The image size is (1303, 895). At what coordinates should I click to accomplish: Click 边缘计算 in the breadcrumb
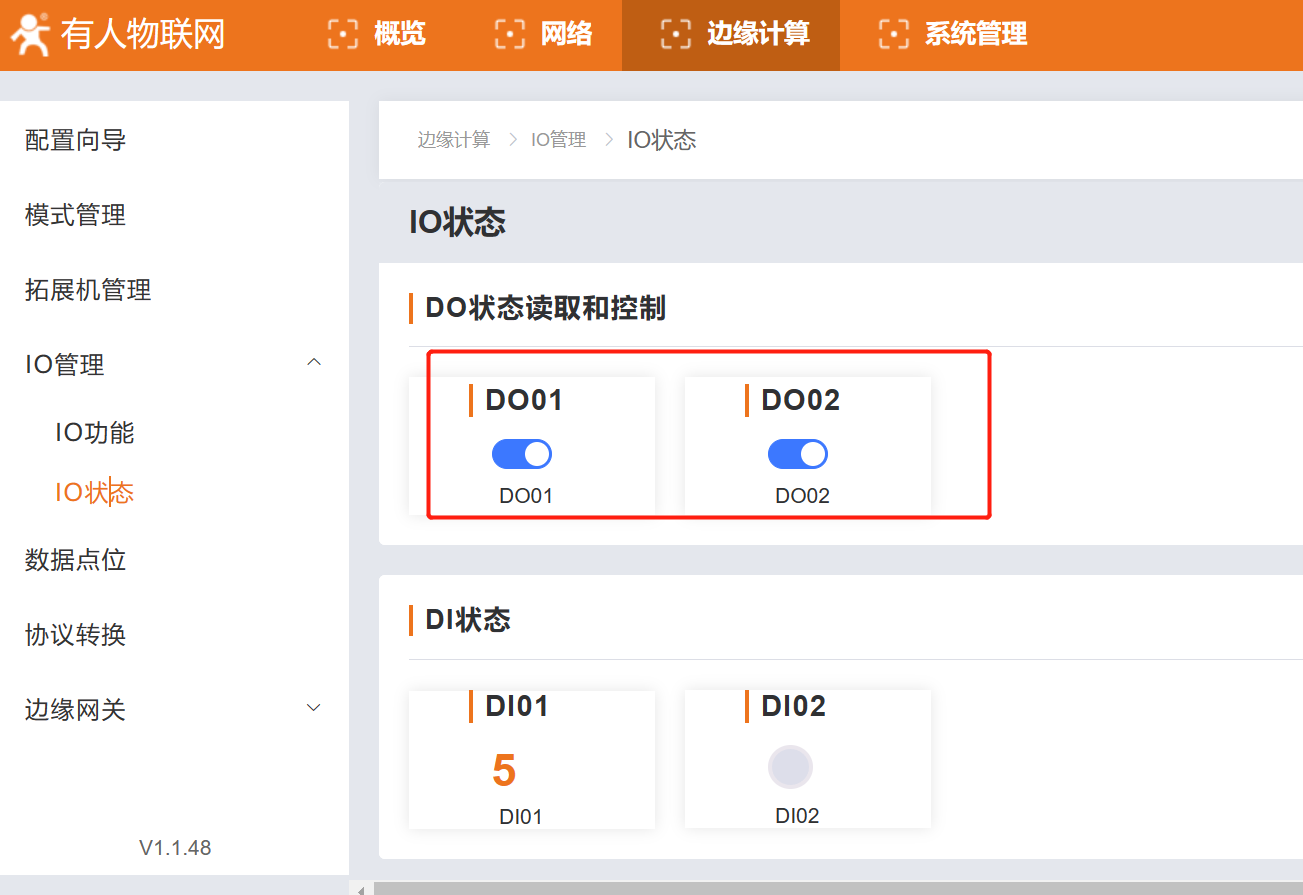tap(454, 140)
